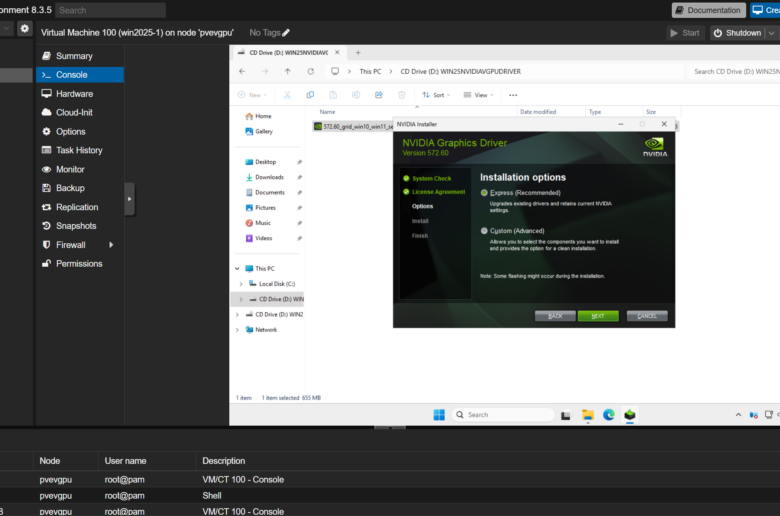Click the Paste icon in Explorer toolbar
The width and height of the screenshot is (780, 516).
(x=333, y=95)
